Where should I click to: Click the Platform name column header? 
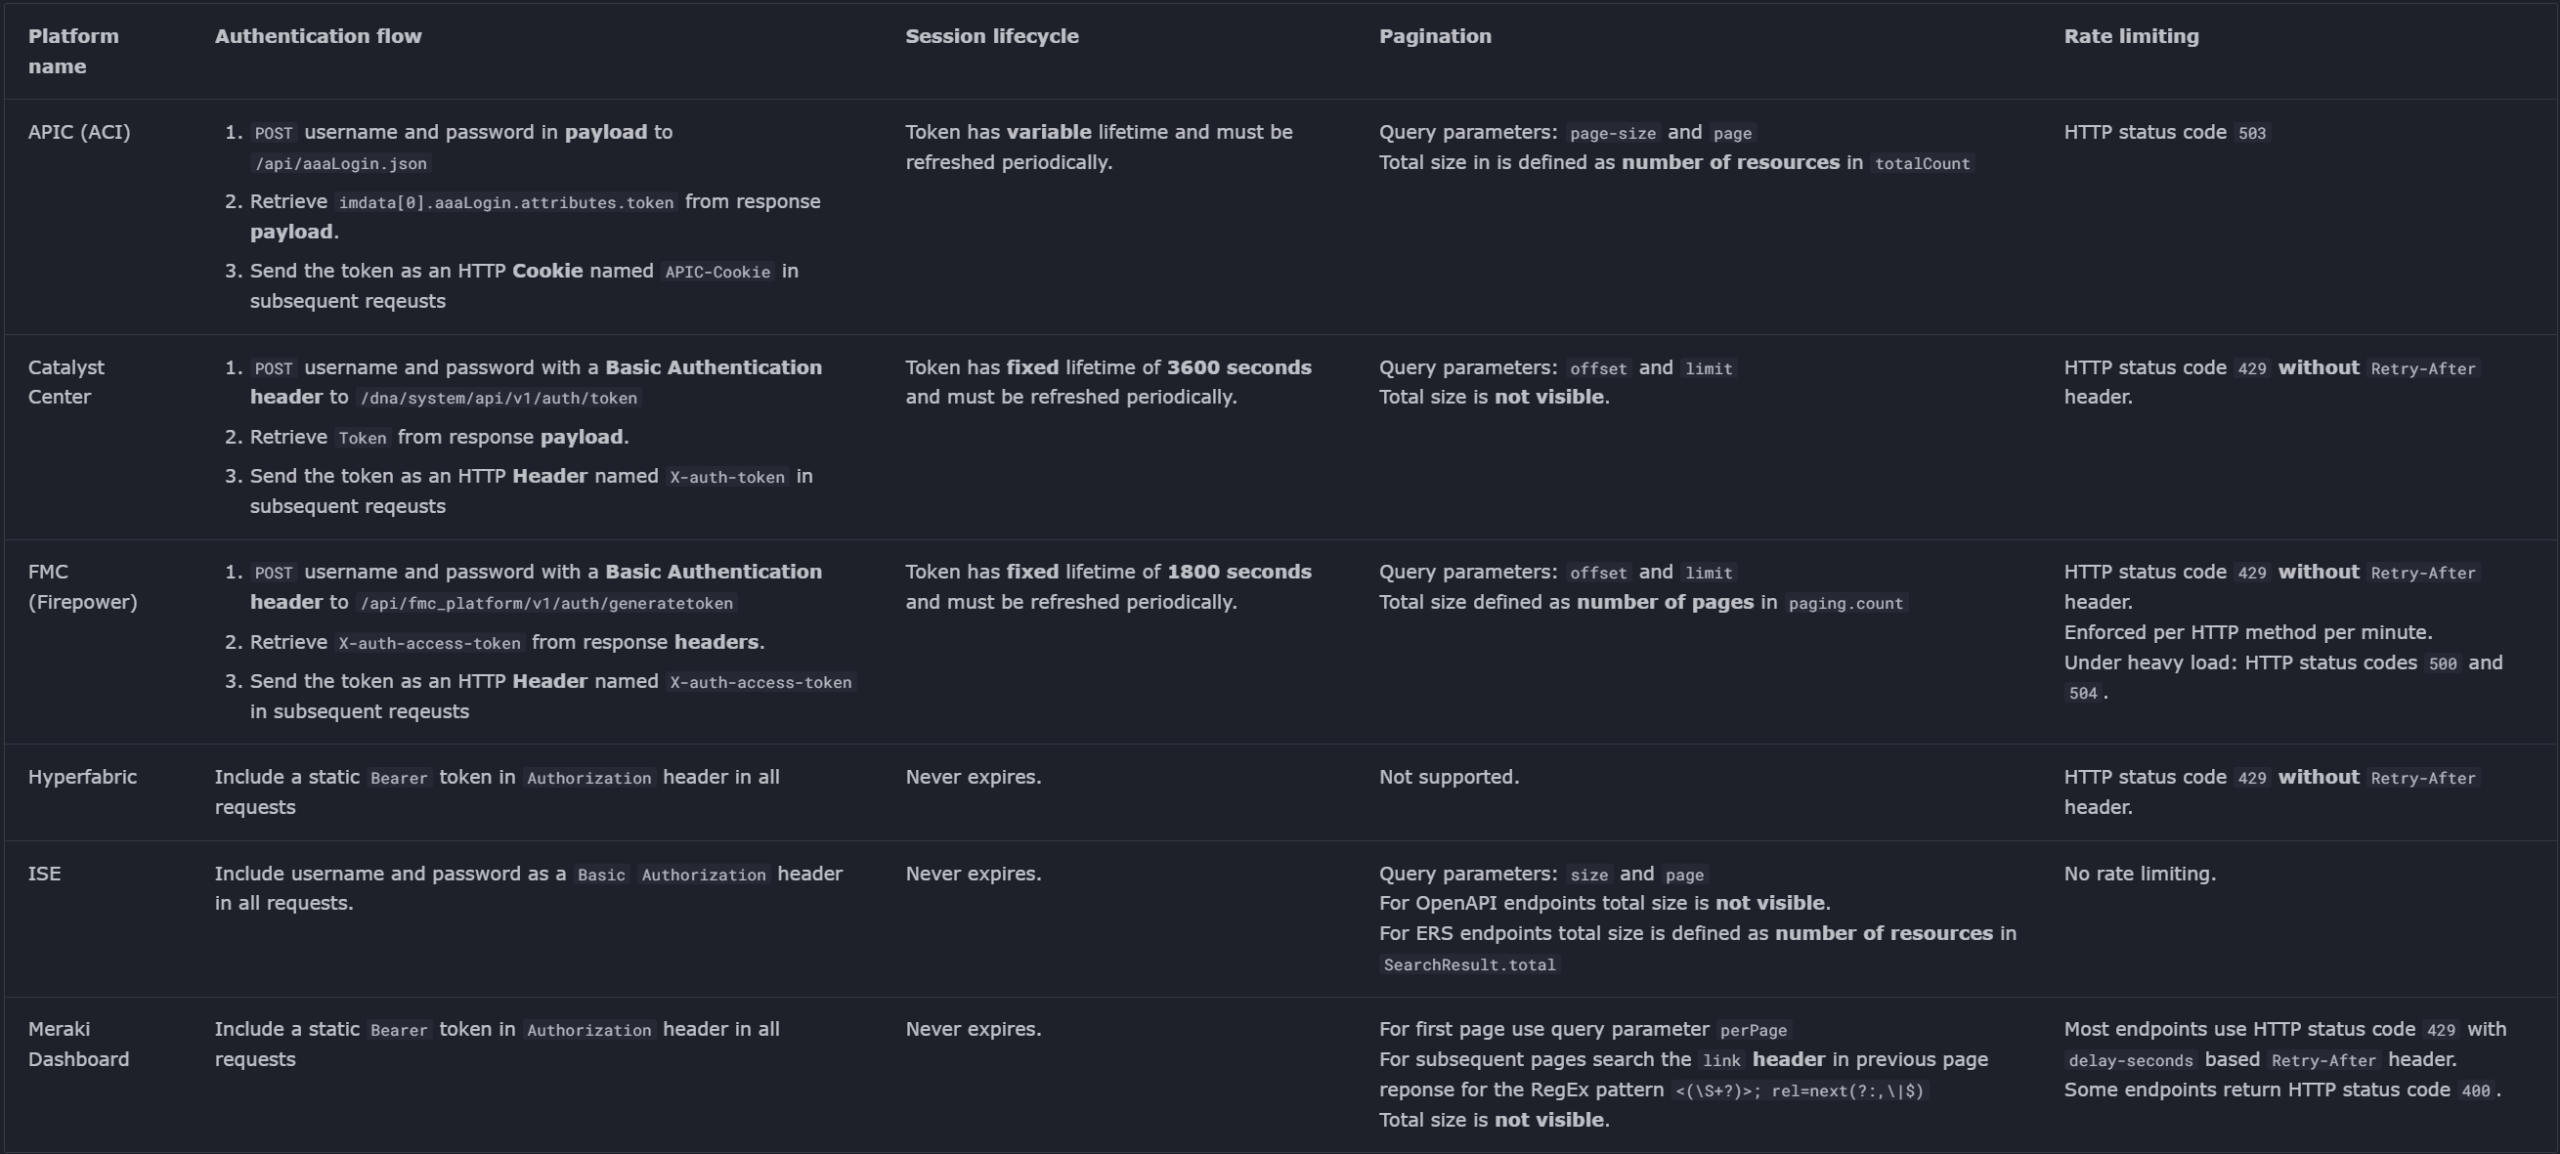pyautogui.click(x=73, y=51)
